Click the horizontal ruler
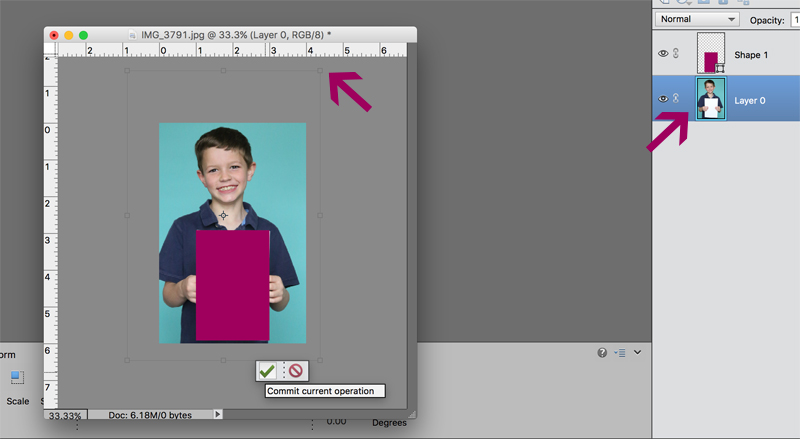Screen dimensions: 800x439 coord(232,50)
